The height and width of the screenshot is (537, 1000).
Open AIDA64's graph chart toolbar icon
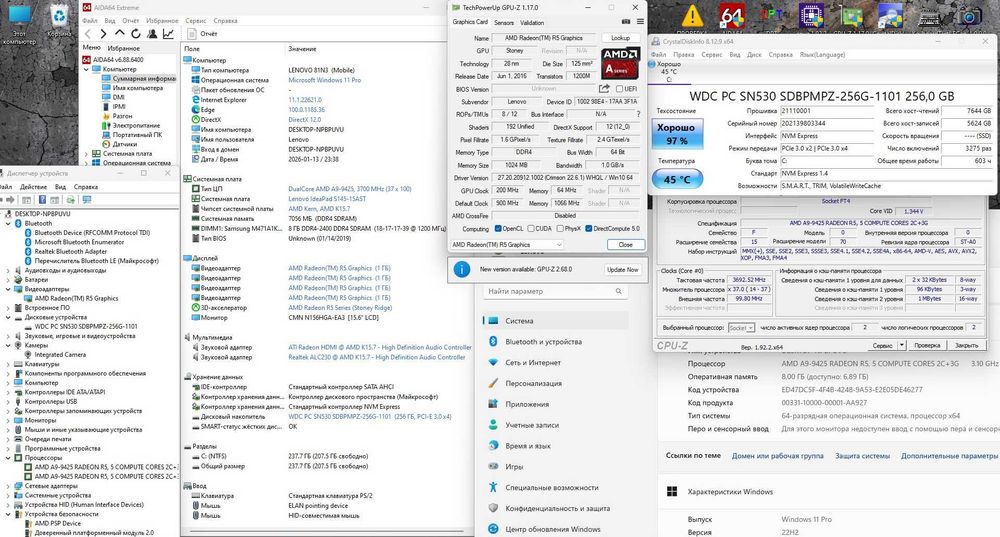pyautogui.click(x=168, y=34)
